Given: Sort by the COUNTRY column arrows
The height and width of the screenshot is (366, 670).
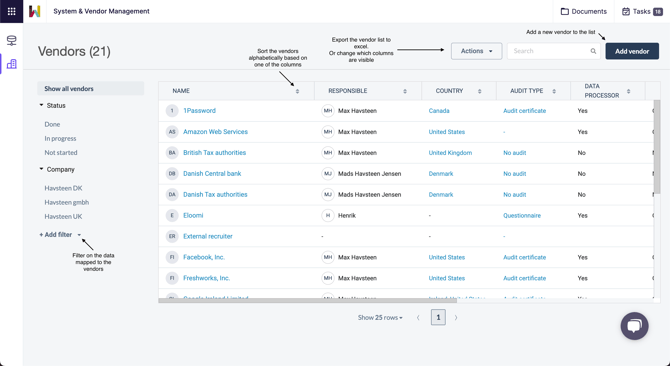Looking at the screenshot, I should (479, 91).
